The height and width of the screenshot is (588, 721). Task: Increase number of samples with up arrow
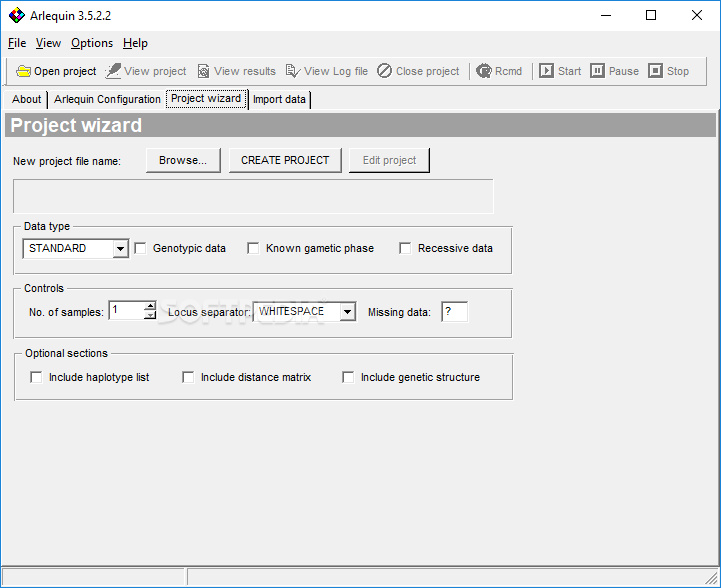point(150,306)
